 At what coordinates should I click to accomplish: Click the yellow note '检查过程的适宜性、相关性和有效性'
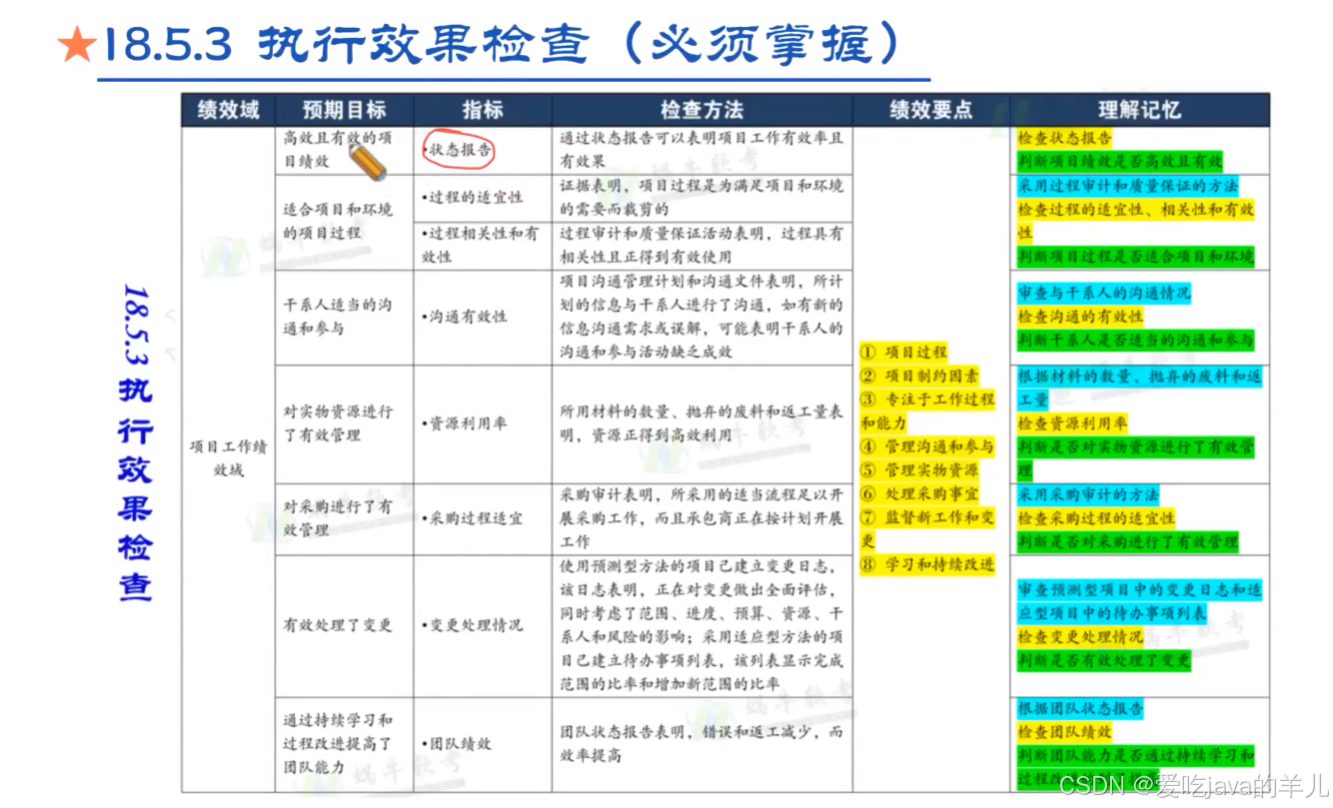[1135, 221]
